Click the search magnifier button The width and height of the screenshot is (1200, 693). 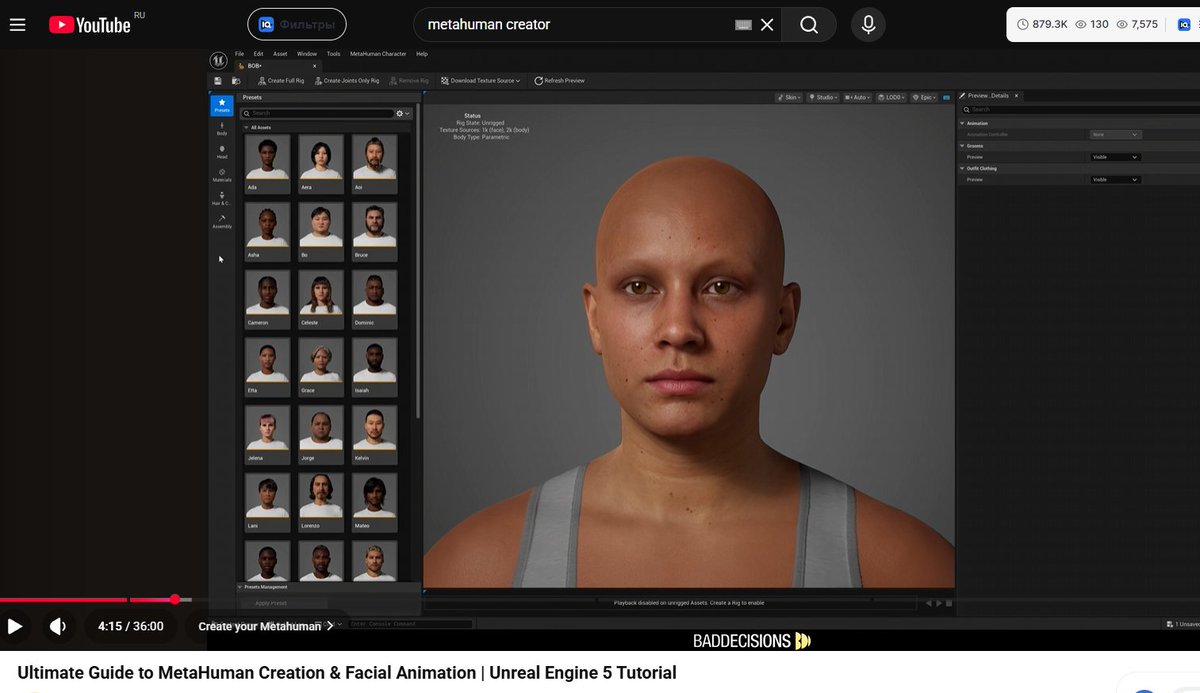click(x=809, y=24)
